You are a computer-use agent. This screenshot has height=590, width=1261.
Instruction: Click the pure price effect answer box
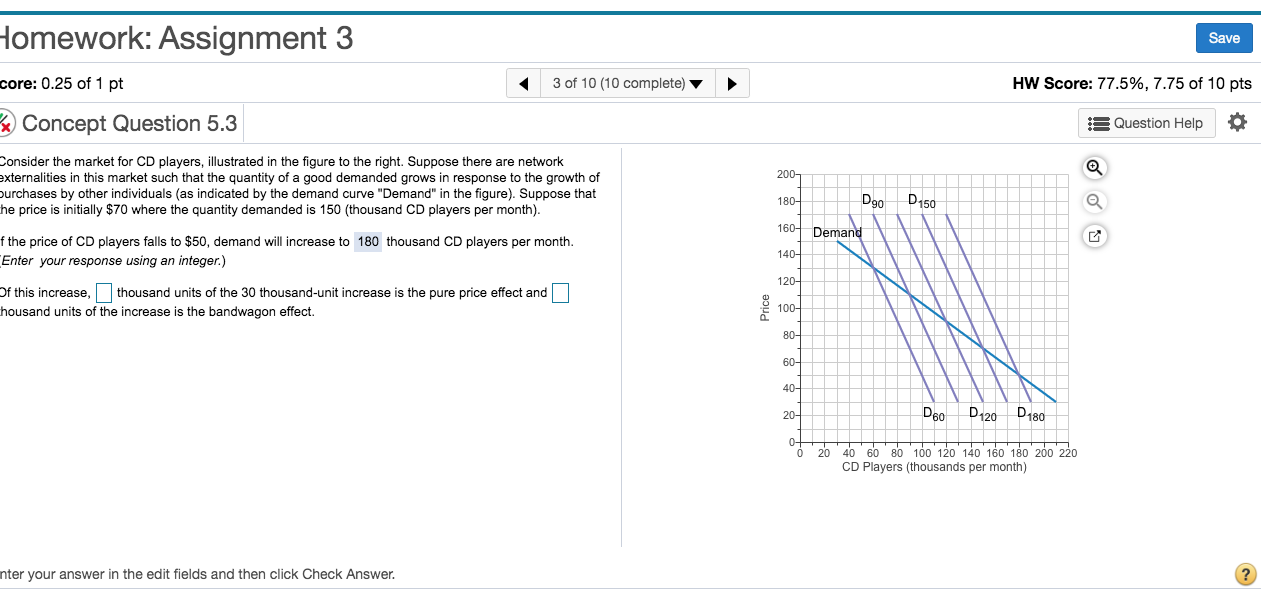103,292
